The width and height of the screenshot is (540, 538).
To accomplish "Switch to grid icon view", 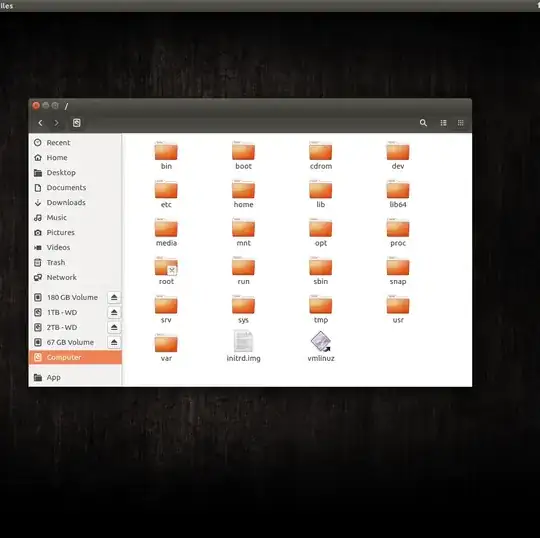I will (460, 123).
